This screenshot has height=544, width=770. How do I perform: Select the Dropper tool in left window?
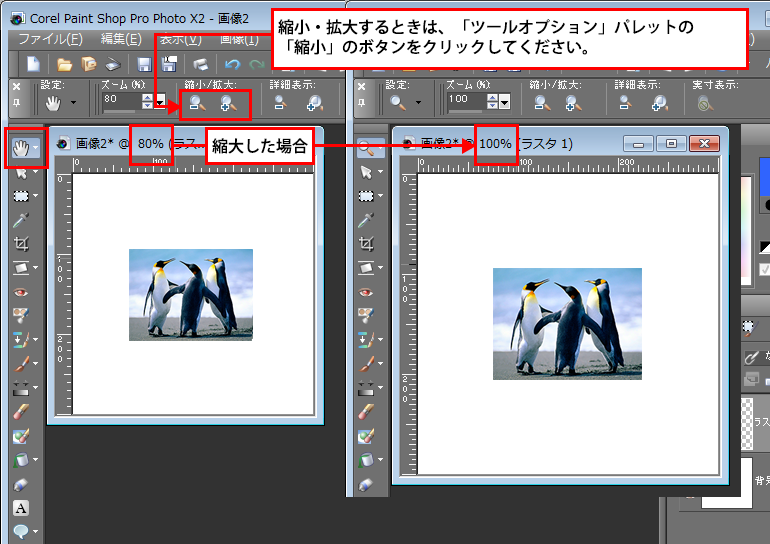(21, 220)
